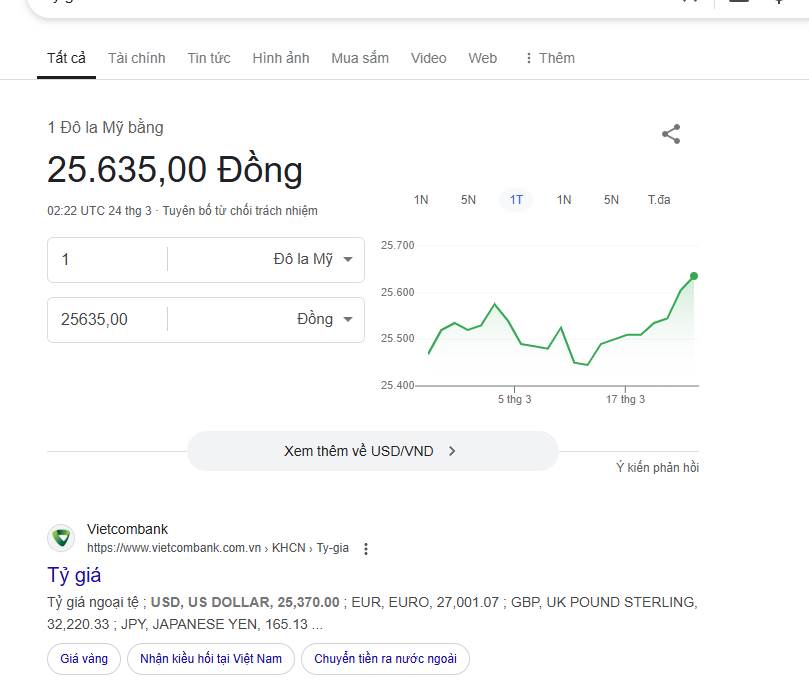Go to the Hình ảnh tab
Viewport: 809px width, 681px height.
pyautogui.click(x=281, y=58)
